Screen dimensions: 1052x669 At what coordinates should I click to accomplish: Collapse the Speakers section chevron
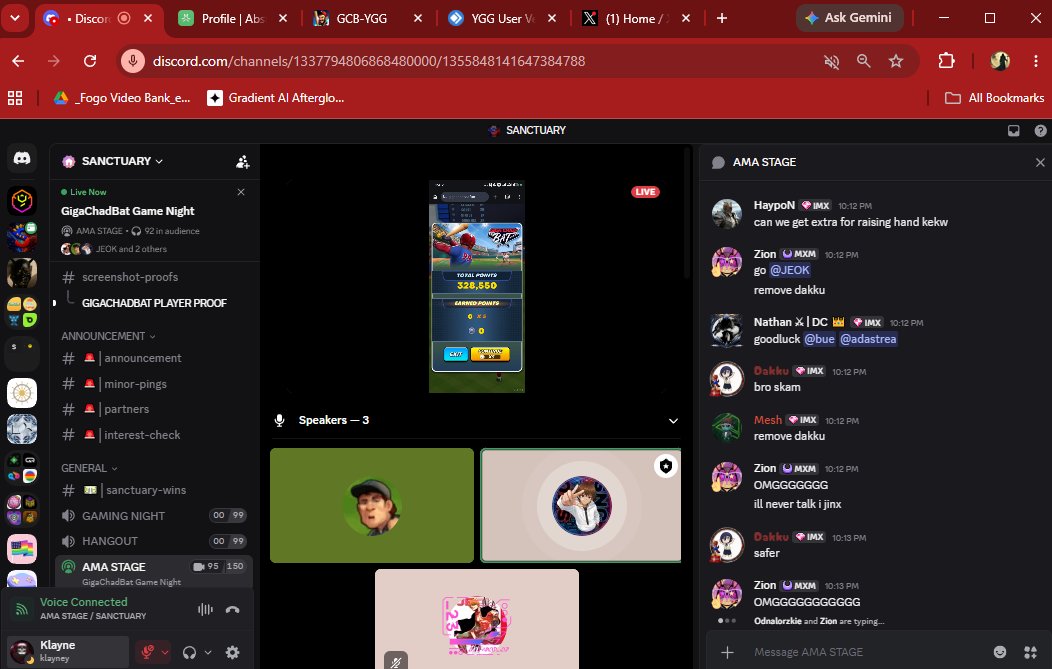[x=673, y=421]
